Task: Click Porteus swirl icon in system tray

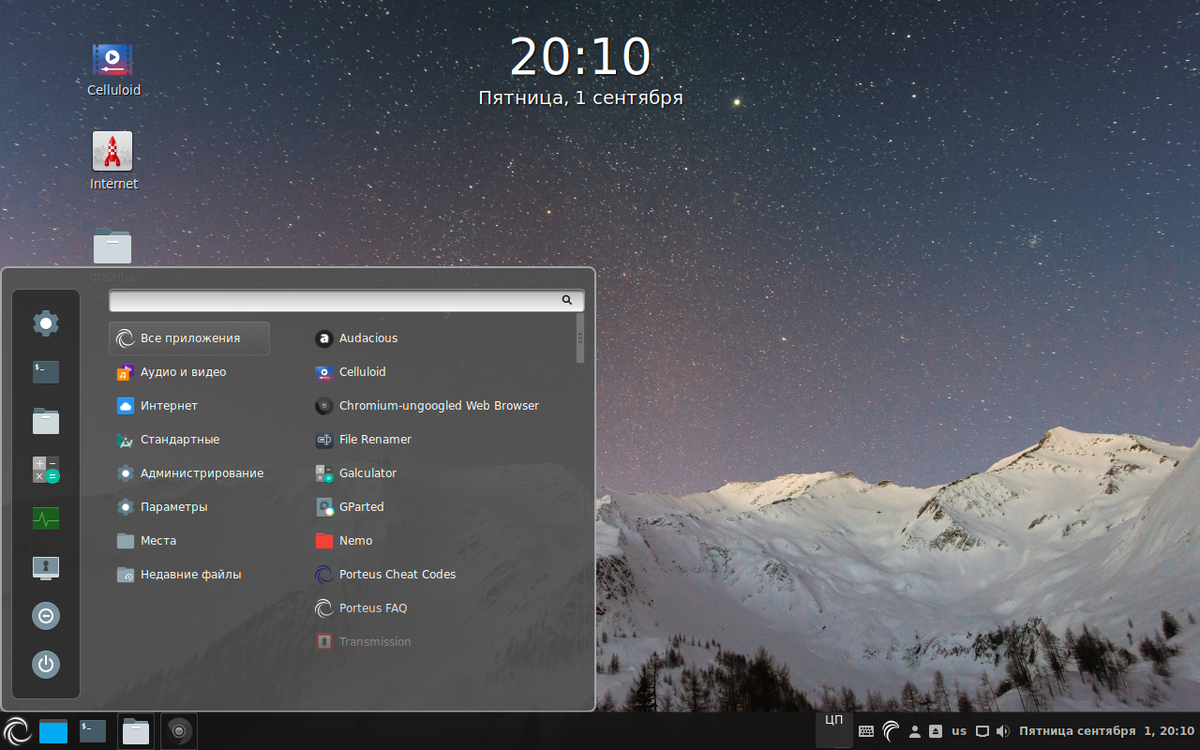Action: [x=891, y=731]
